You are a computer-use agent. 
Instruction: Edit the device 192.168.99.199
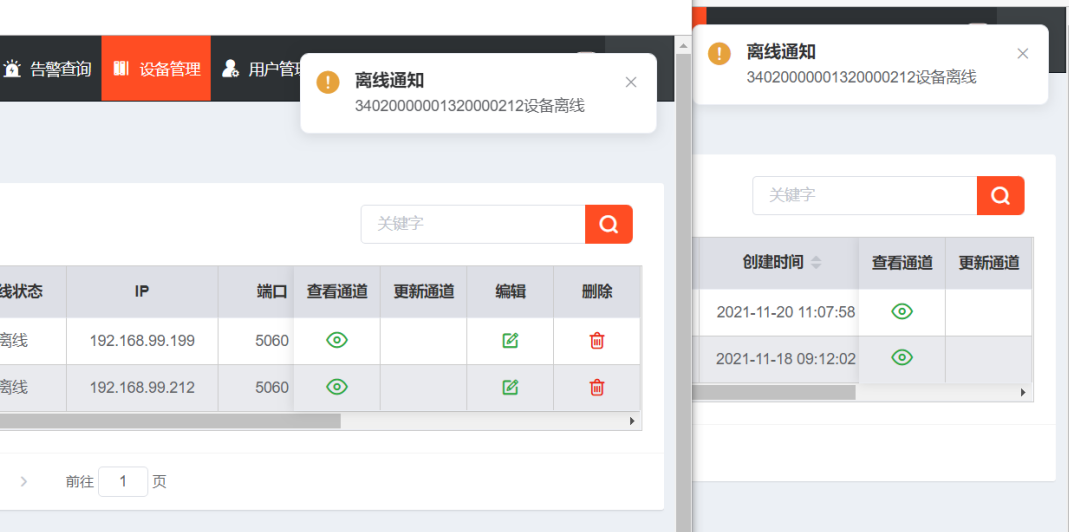point(510,340)
